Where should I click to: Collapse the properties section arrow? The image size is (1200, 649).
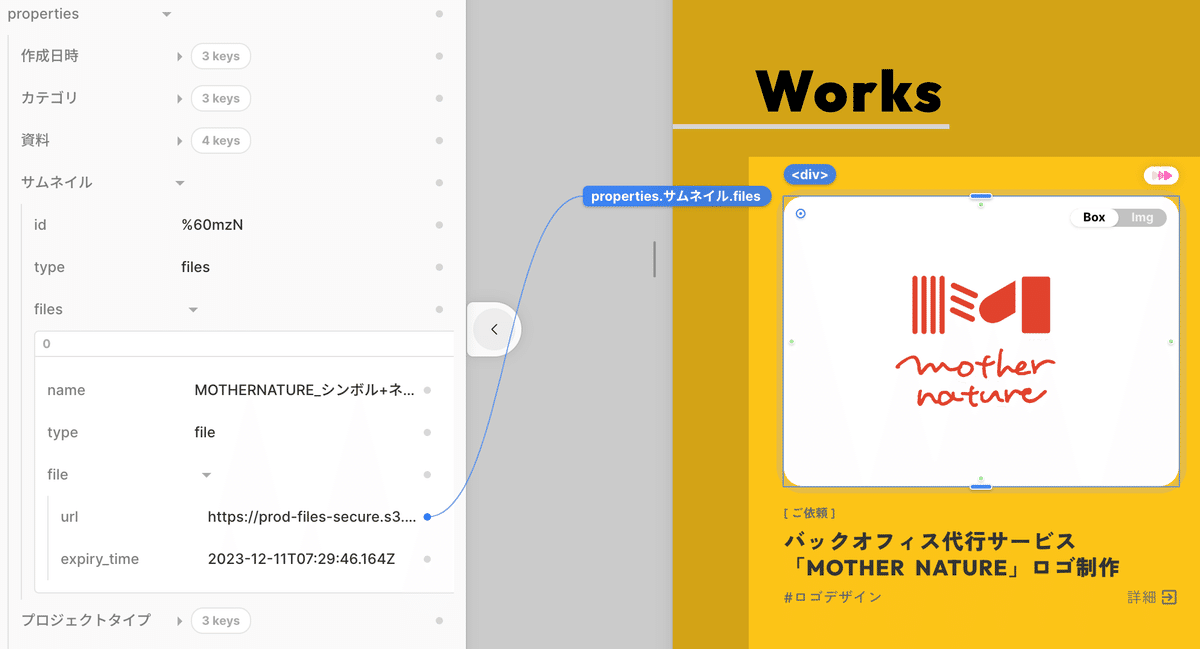(166, 14)
